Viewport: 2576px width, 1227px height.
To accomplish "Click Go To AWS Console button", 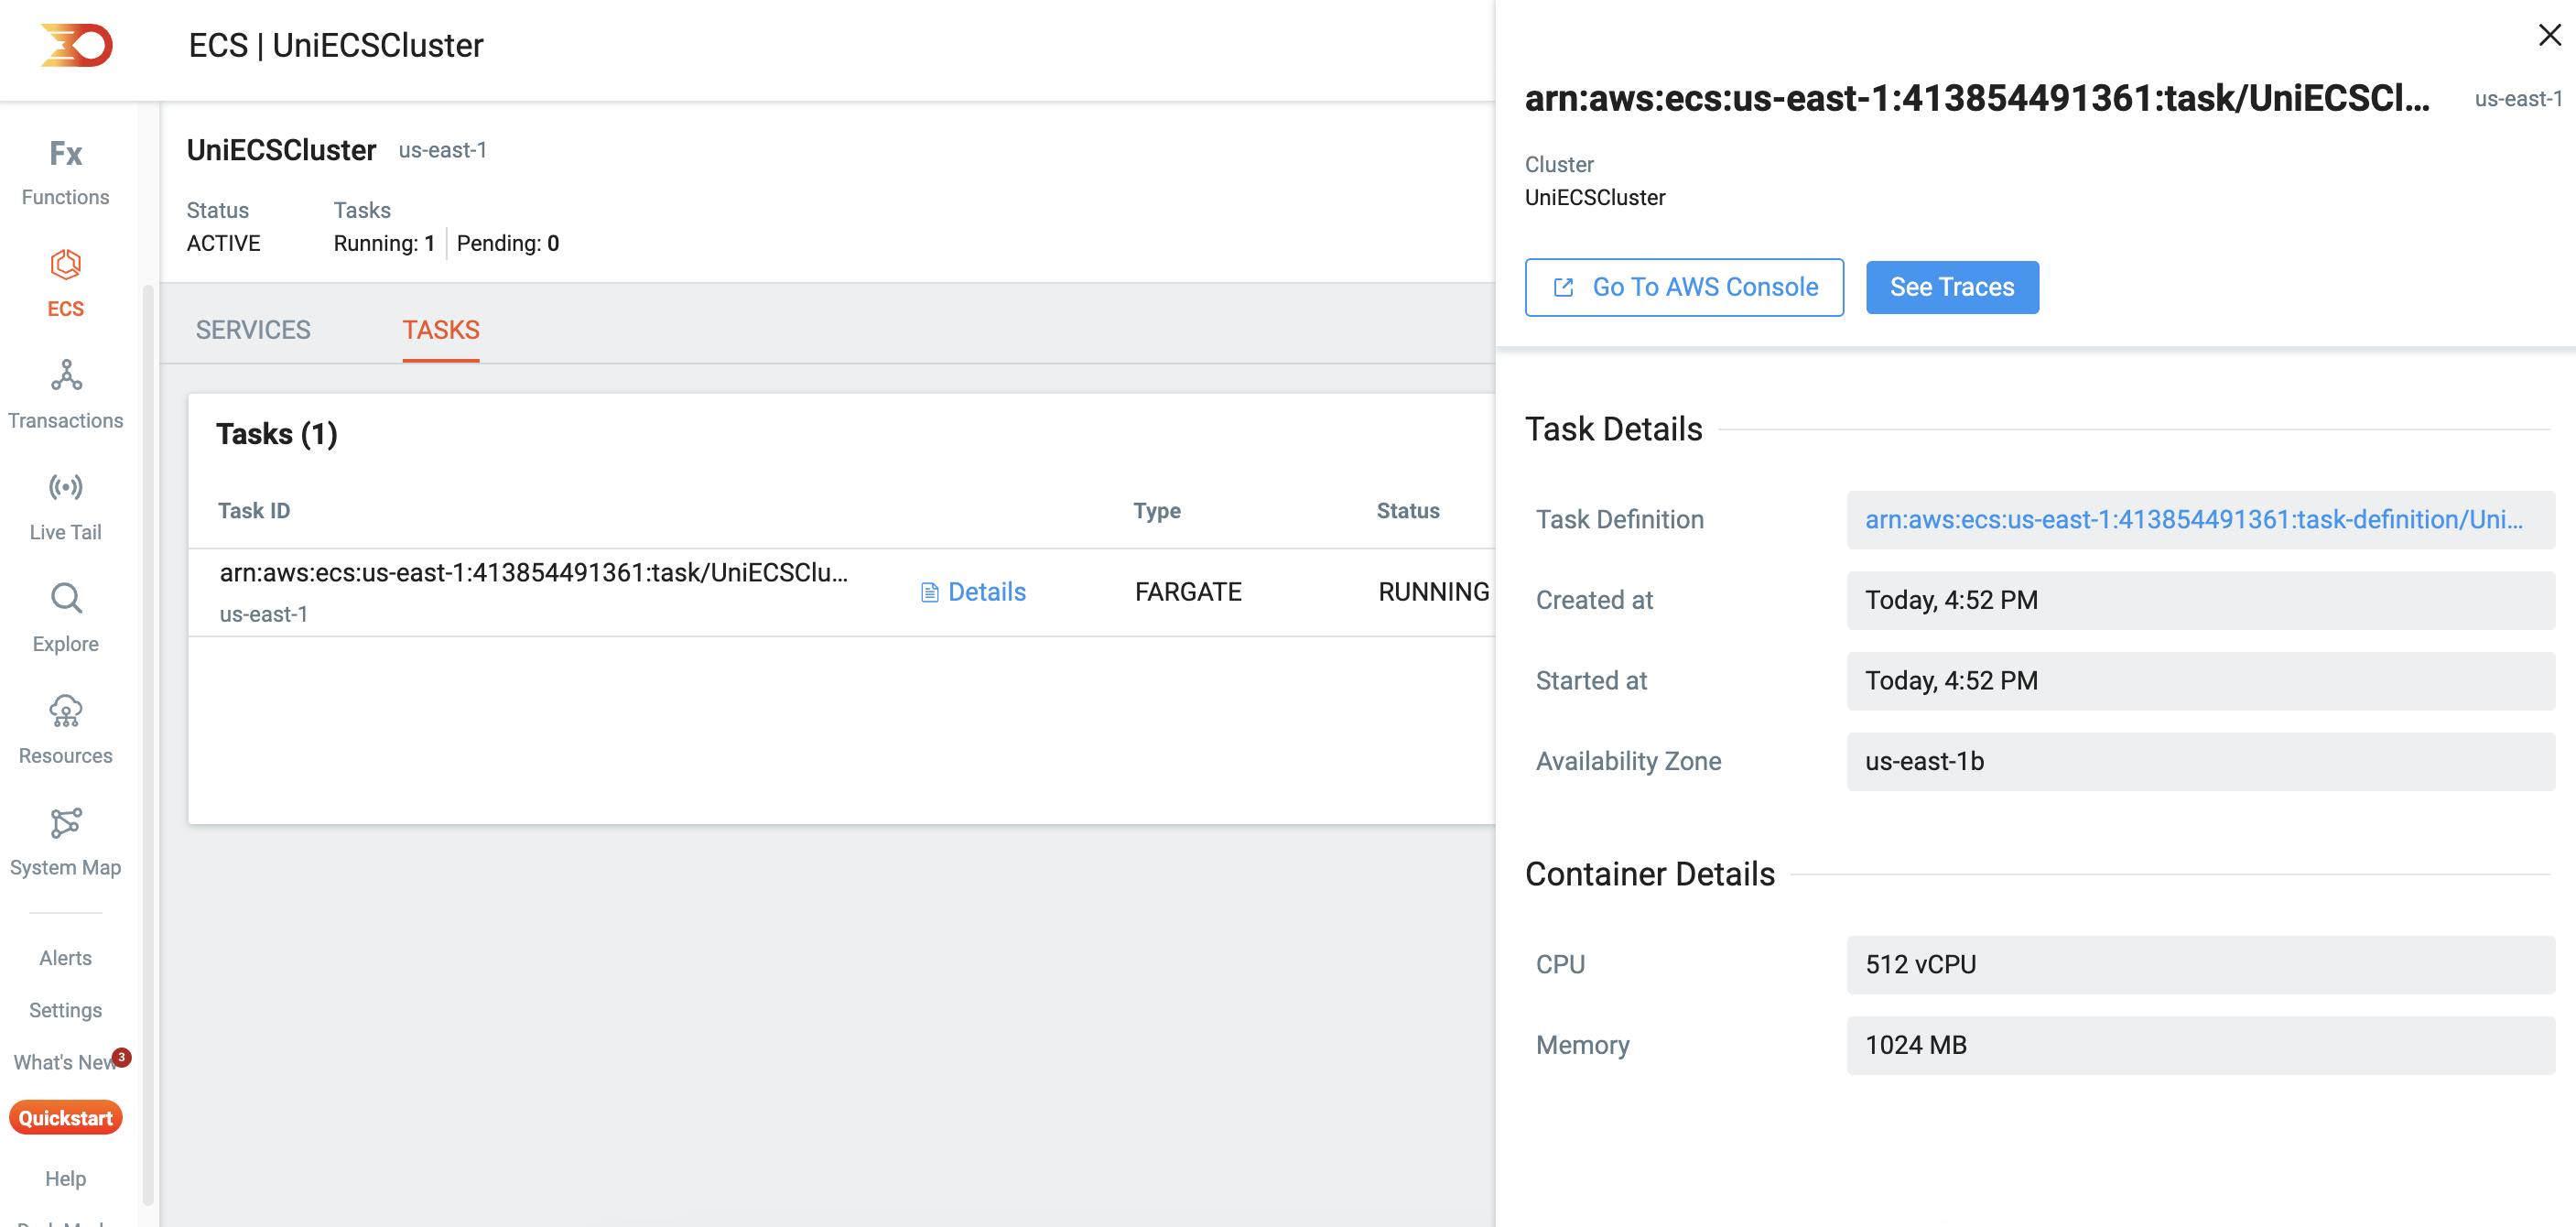I will tap(1684, 287).
